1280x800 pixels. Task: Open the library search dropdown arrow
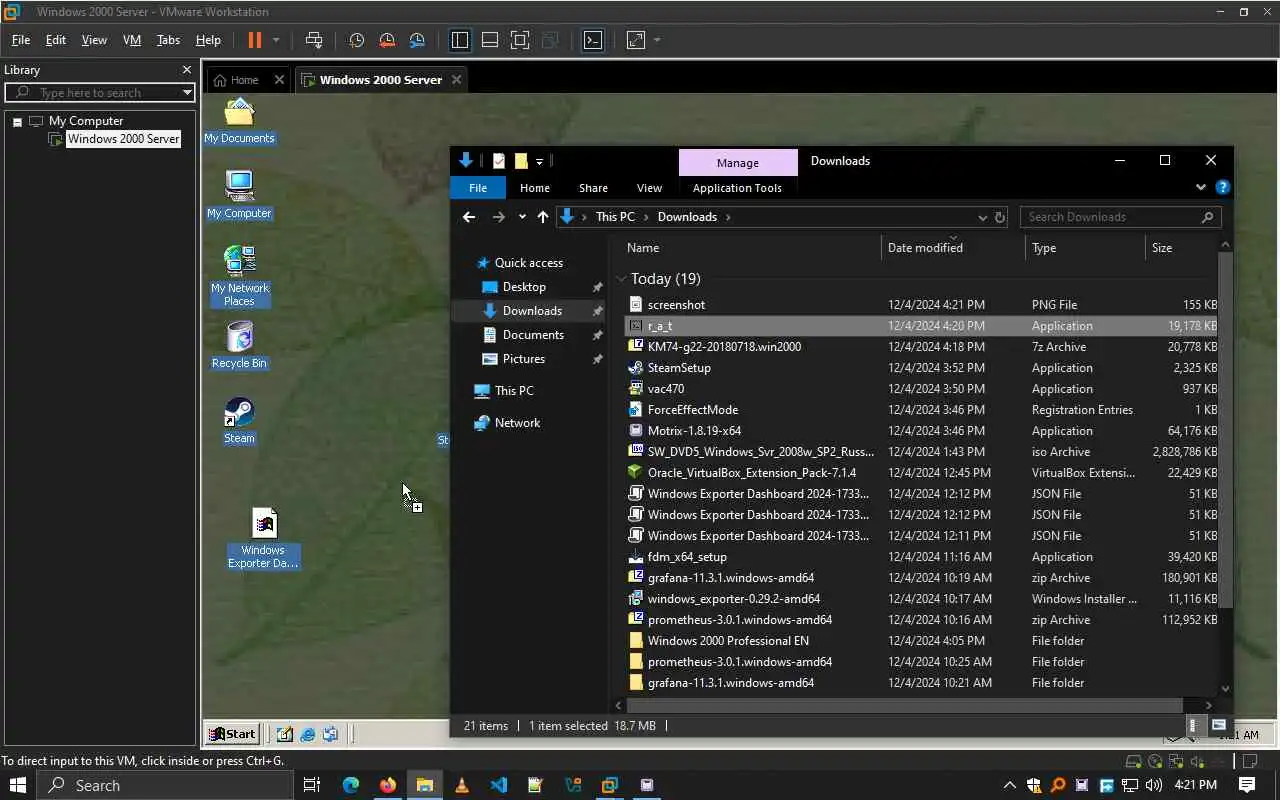[187, 92]
